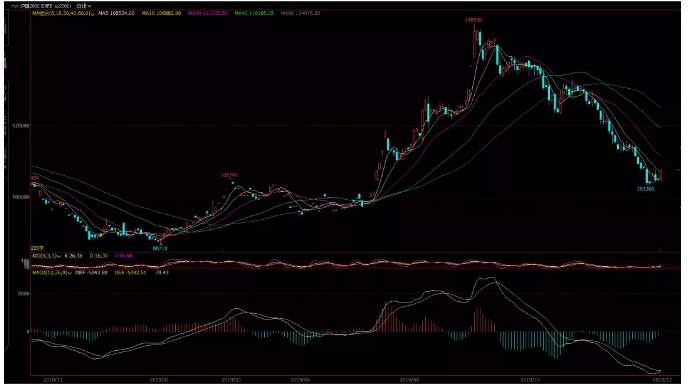Click the gray MA60 value
689x391 pixels.
click(300, 13)
